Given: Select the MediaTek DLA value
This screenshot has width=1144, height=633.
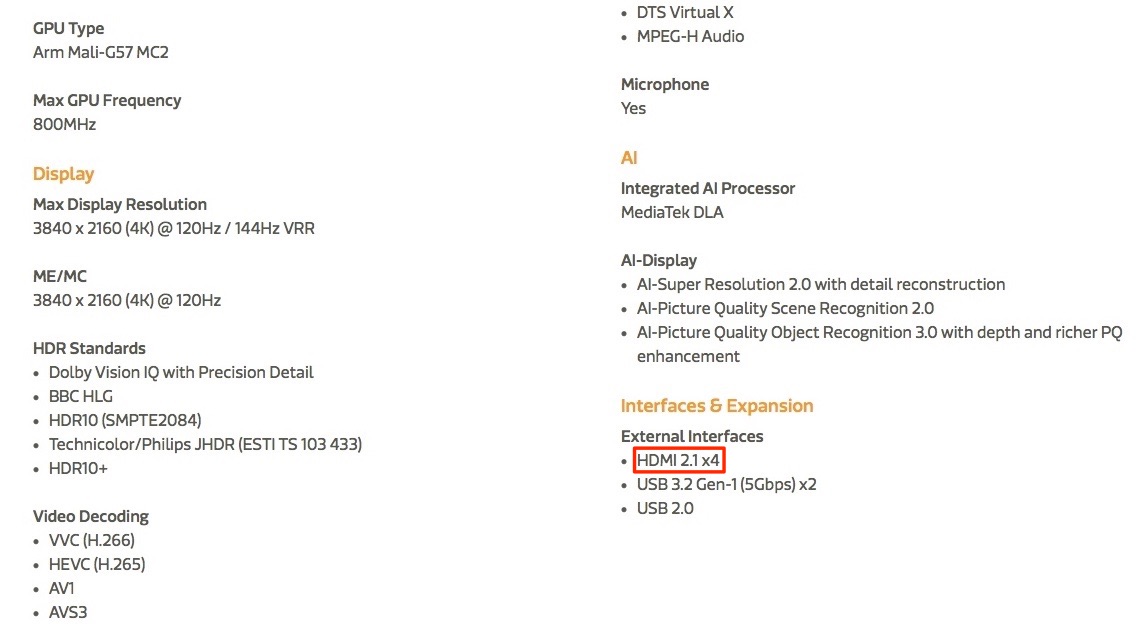Looking at the screenshot, I should click(672, 212).
